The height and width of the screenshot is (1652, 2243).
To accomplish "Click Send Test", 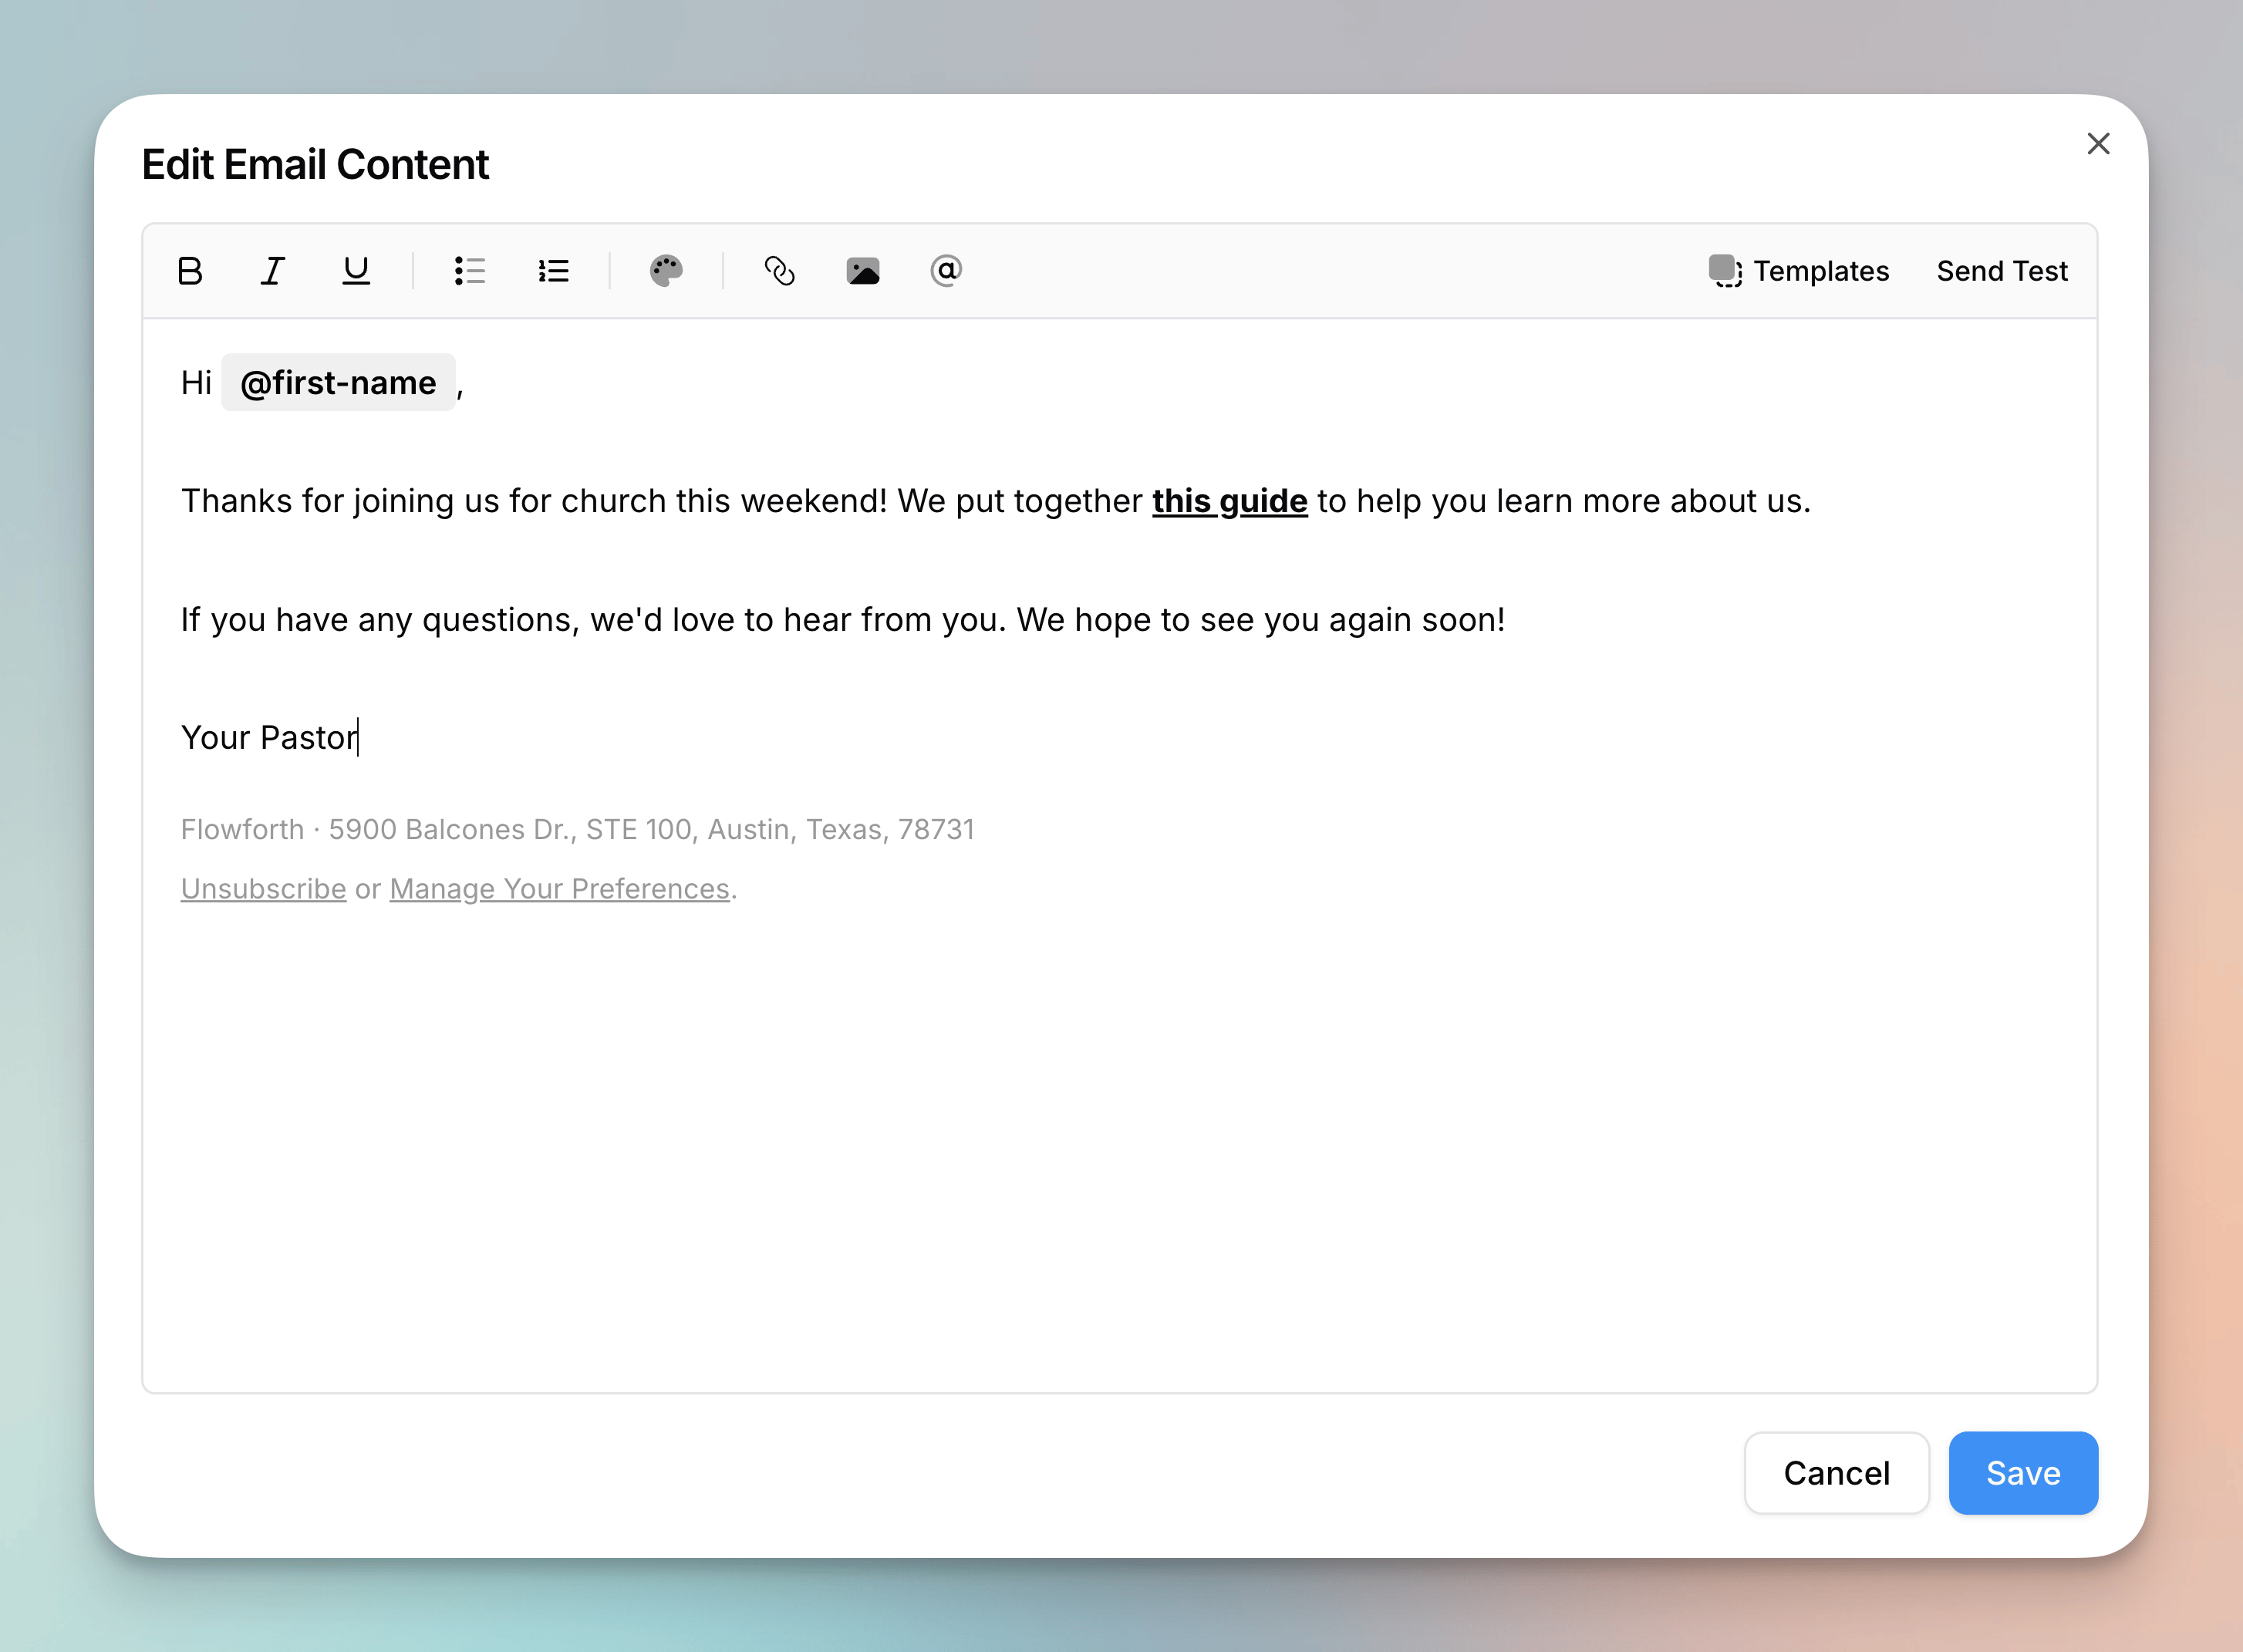I will coord(2002,271).
